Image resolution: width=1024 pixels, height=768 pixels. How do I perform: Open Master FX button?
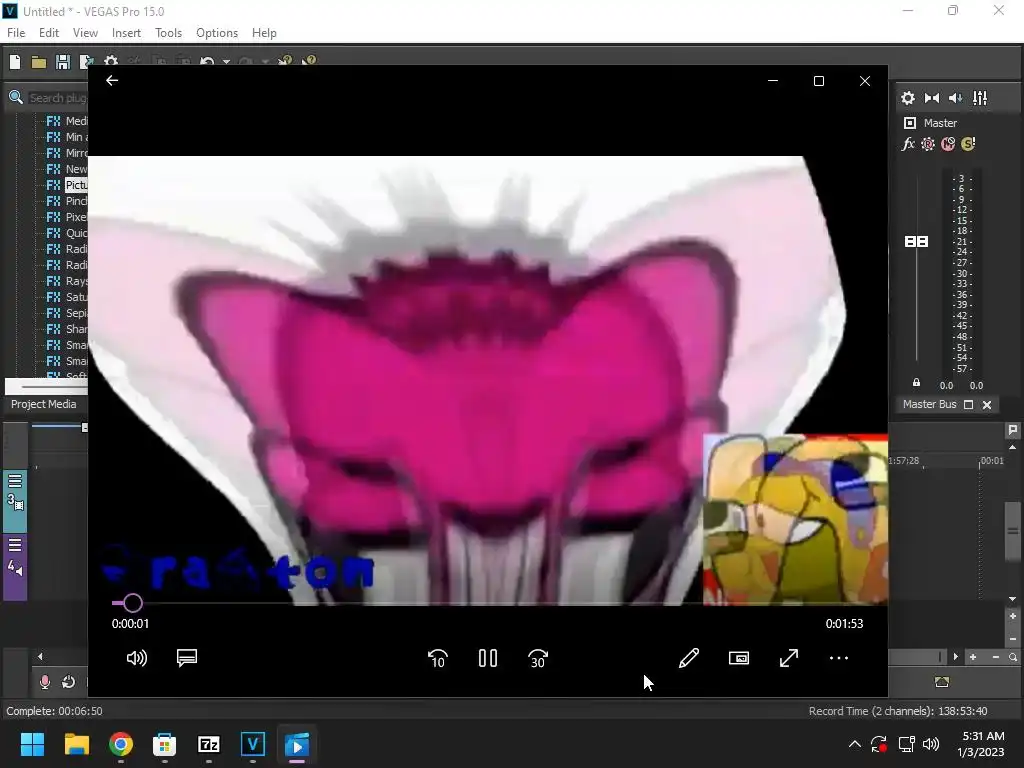pos(908,144)
